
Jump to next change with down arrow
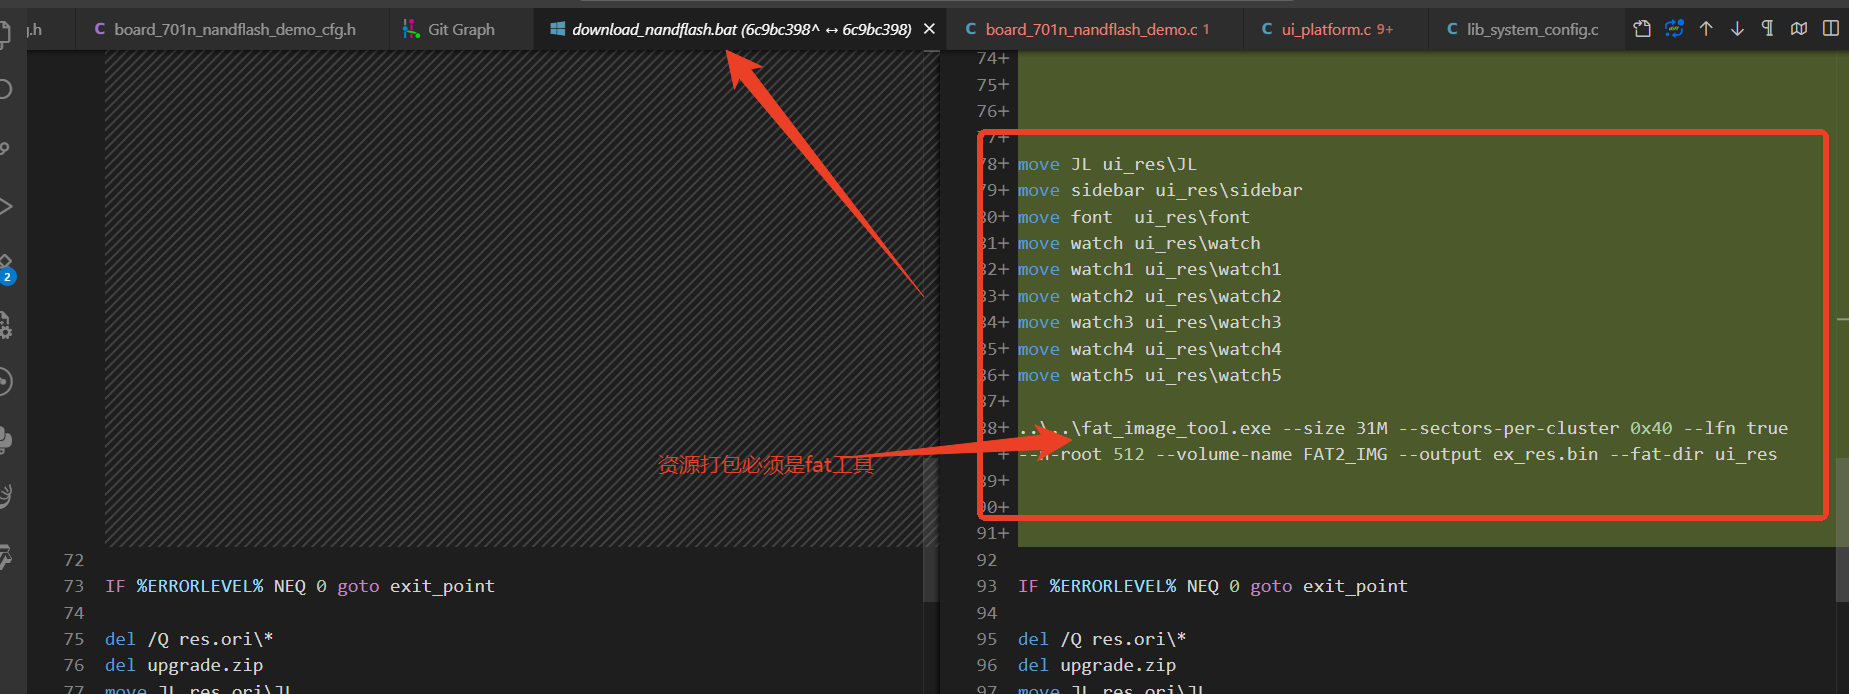click(x=1737, y=29)
